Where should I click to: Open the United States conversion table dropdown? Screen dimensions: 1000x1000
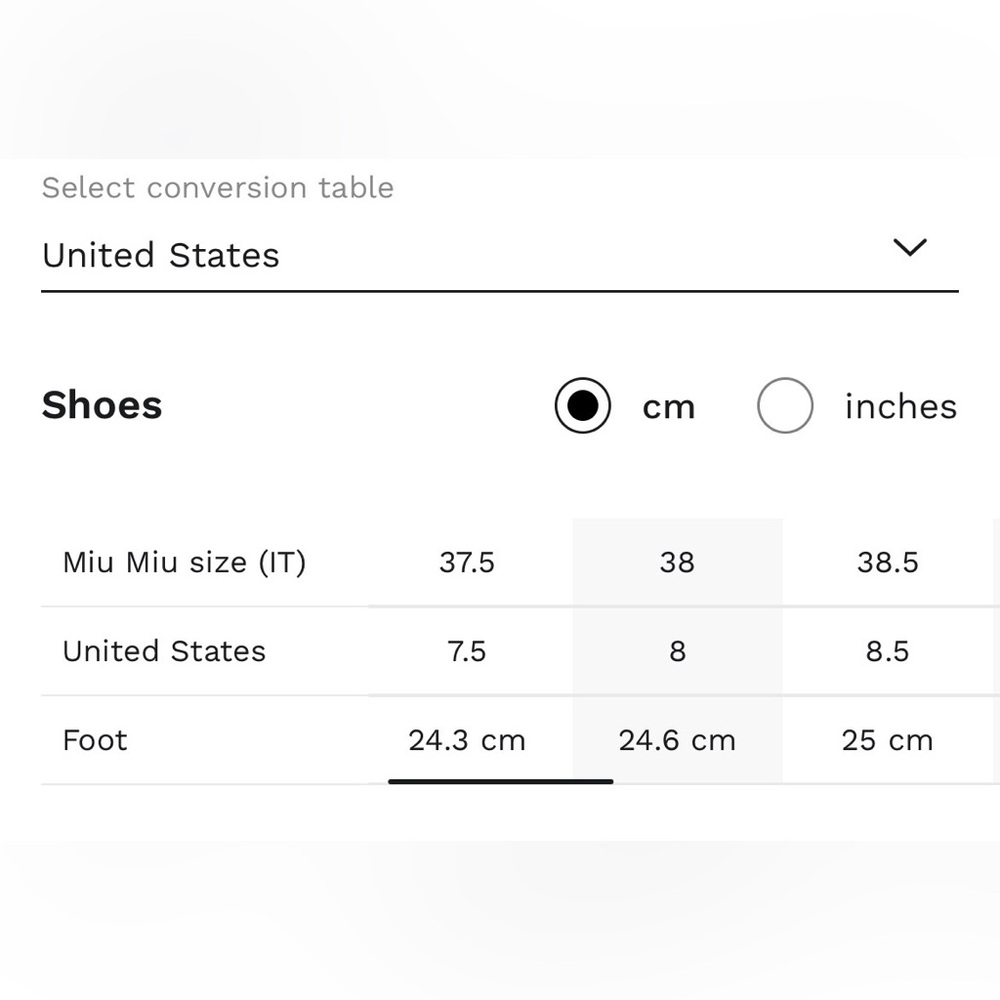coord(480,256)
